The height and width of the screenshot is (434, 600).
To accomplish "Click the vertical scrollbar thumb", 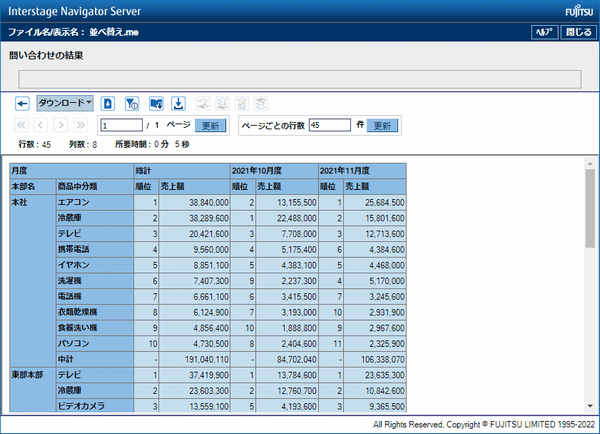I will 590,208.
